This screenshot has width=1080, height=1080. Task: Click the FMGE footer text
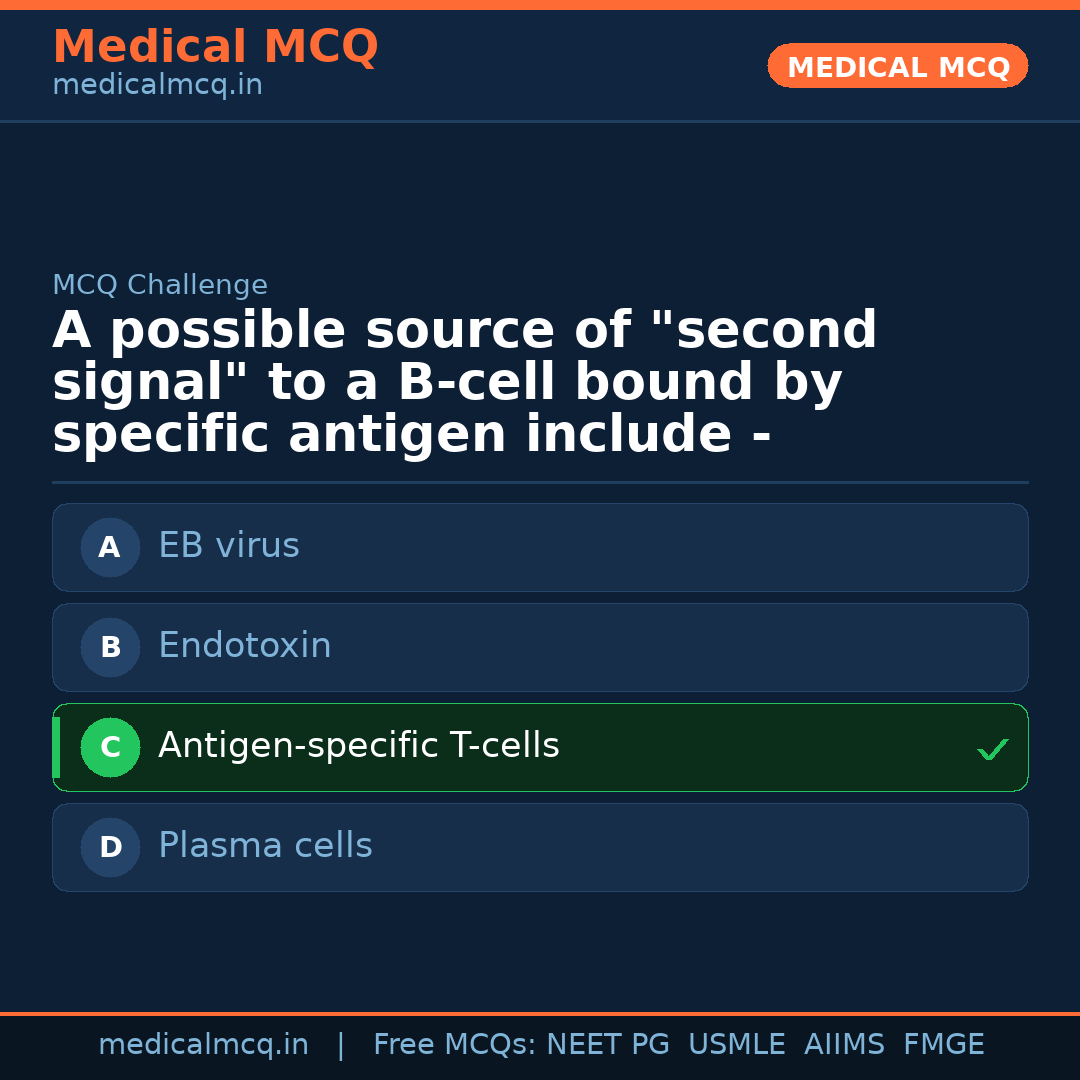click(x=944, y=1045)
